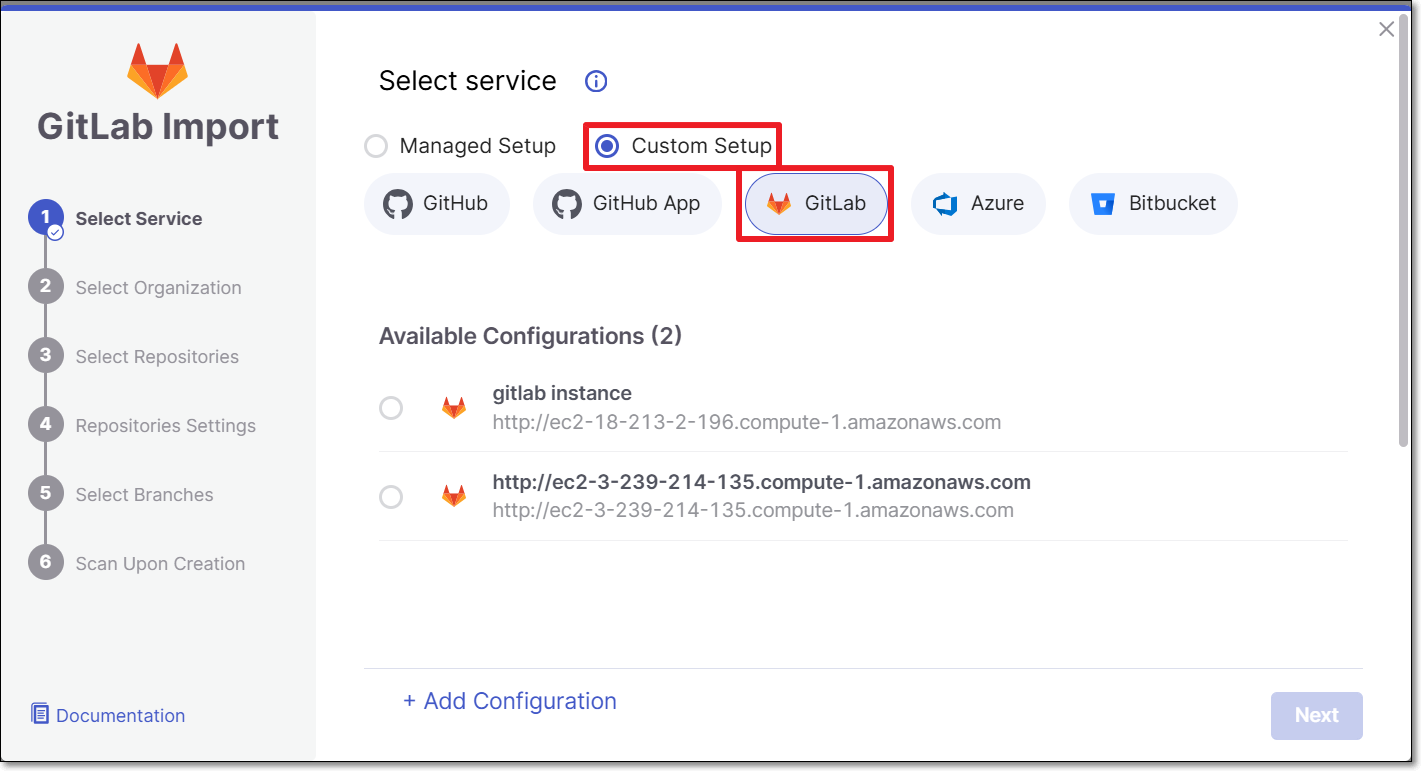Click the fox icon for ec2-3-239-214-135 configuration

tap(454, 496)
